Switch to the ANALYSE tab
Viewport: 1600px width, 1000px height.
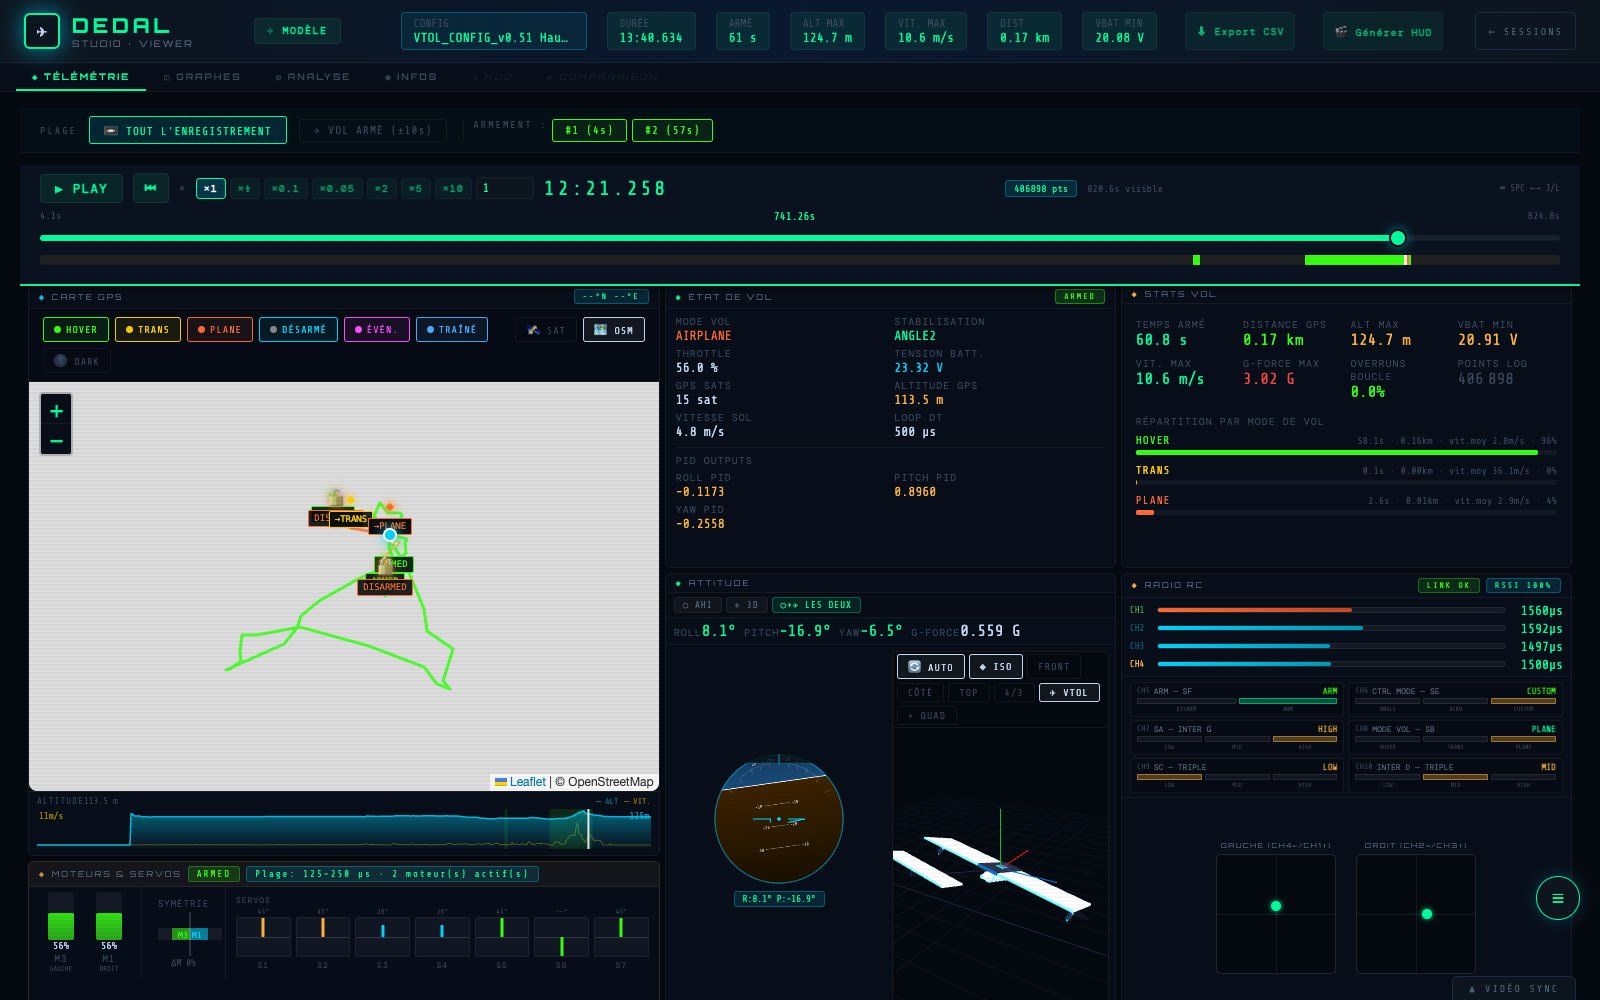[x=313, y=76]
